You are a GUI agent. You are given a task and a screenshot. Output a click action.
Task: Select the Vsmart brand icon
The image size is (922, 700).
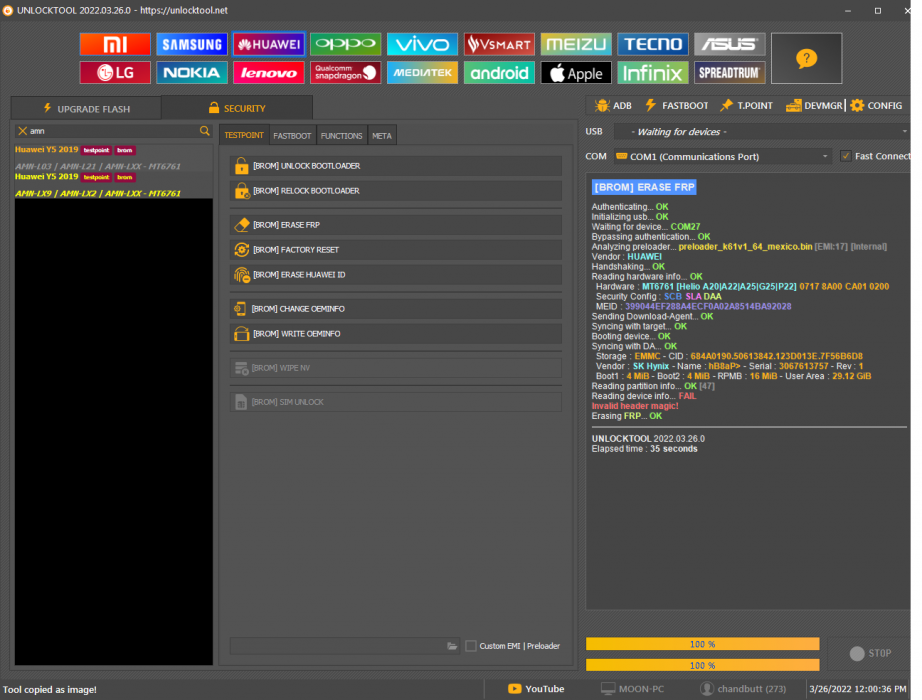click(x=499, y=44)
